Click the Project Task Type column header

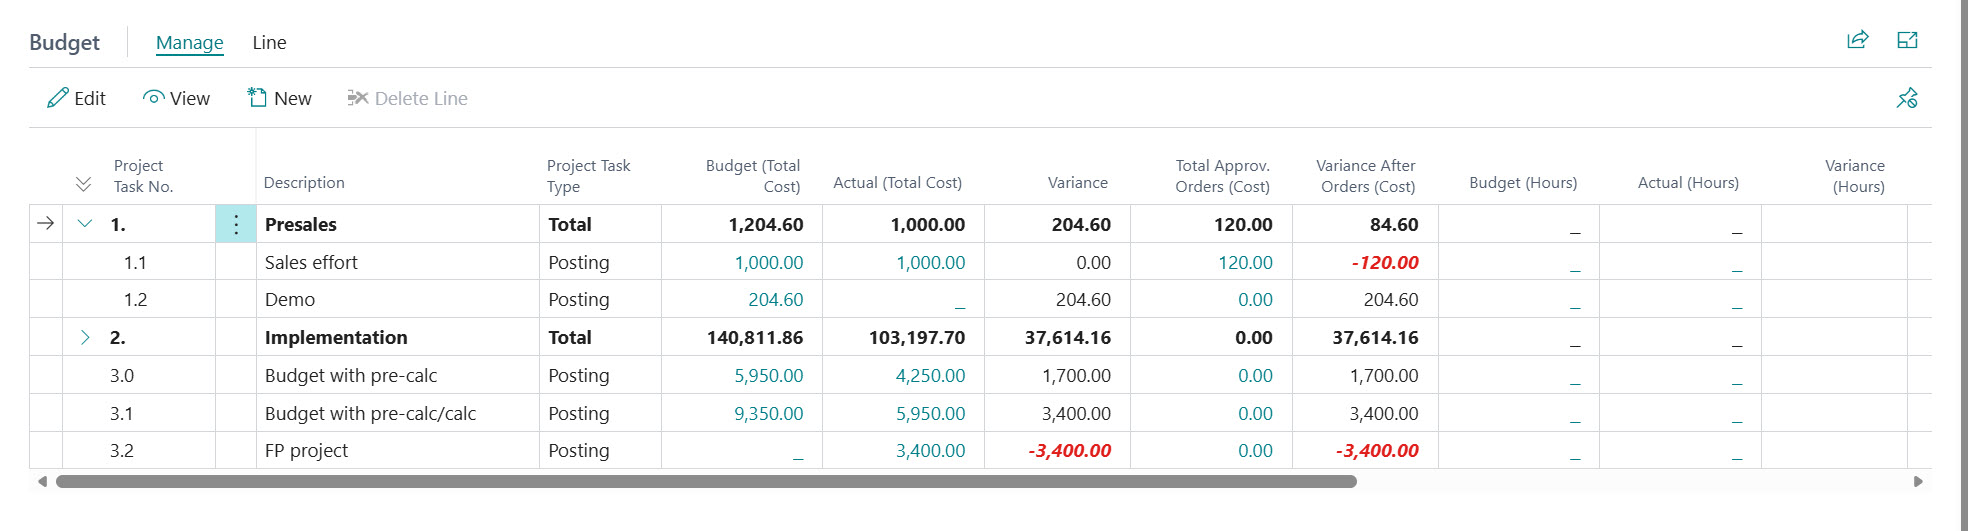point(588,176)
